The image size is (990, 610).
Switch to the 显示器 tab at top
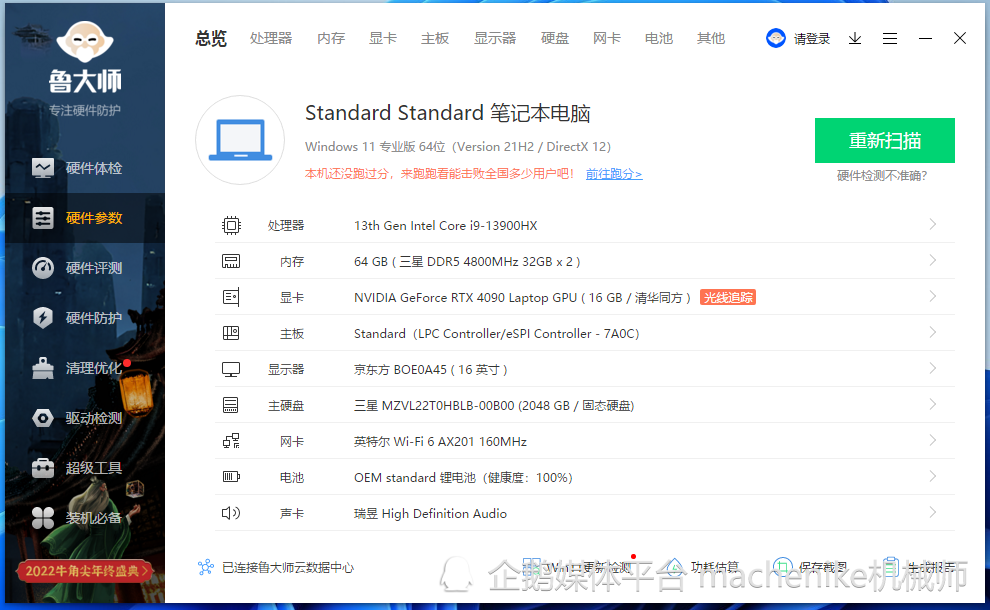click(x=495, y=39)
